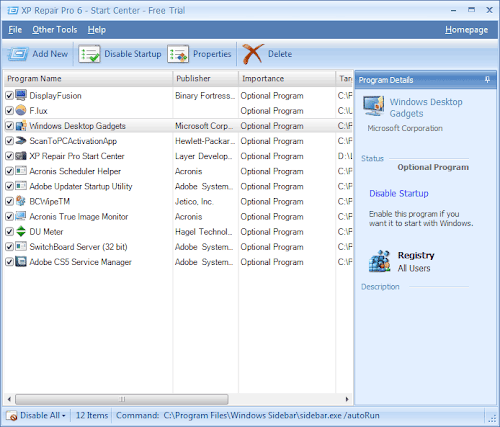500x427 pixels.
Task: Open the Help menu
Action: click(97, 30)
